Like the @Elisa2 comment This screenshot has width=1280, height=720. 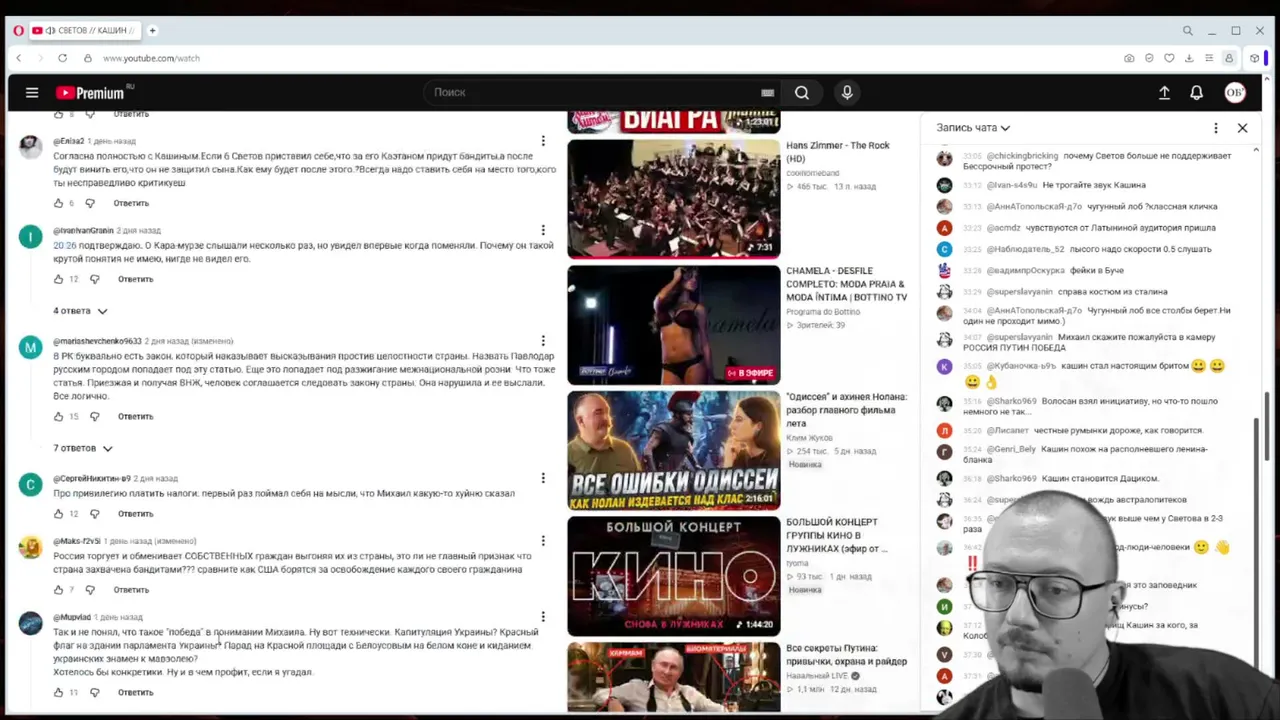point(58,203)
